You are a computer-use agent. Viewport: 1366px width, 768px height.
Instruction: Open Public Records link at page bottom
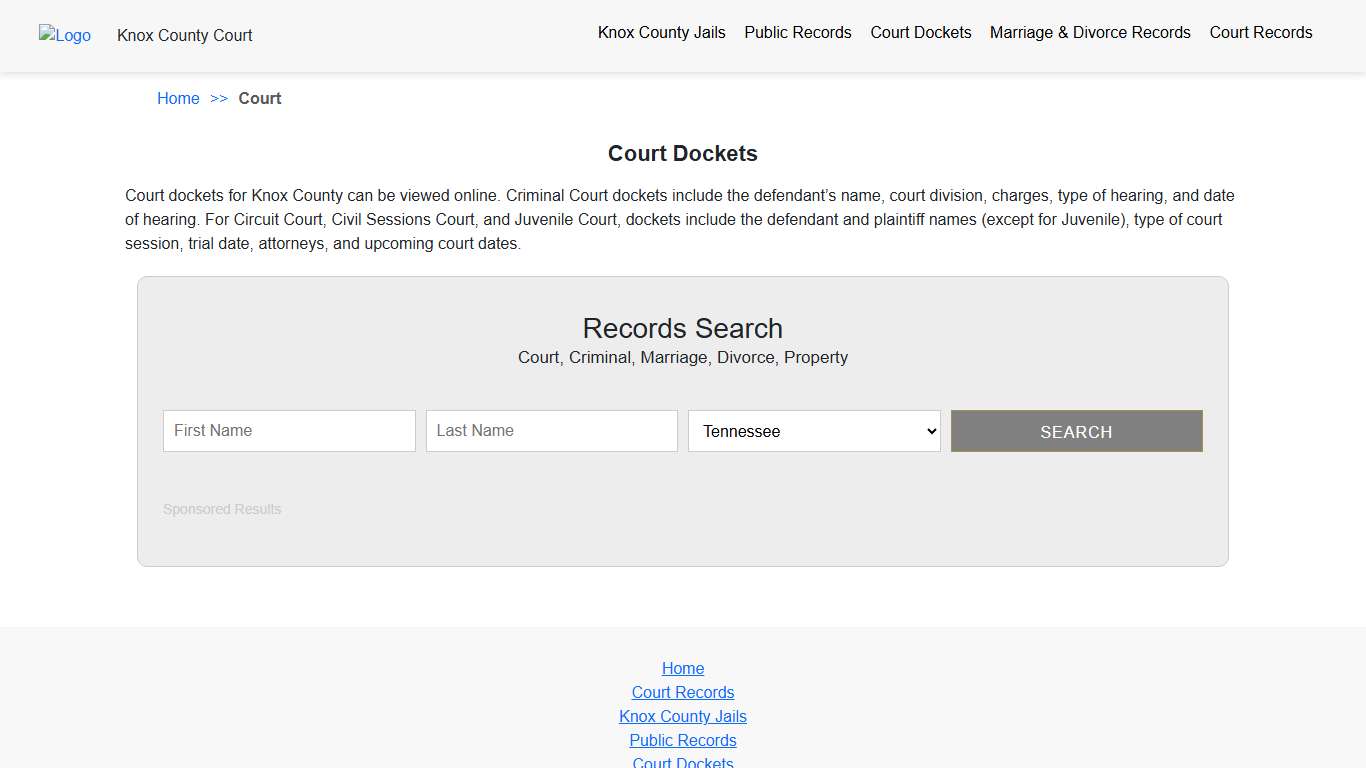click(683, 740)
